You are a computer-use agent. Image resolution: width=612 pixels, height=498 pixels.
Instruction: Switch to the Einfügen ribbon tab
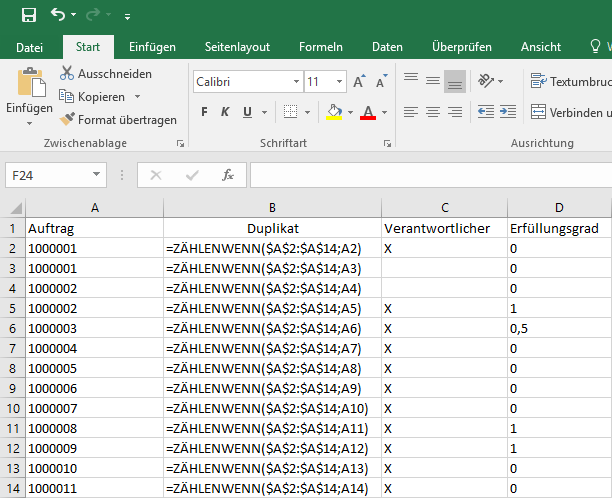click(x=152, y=47)
